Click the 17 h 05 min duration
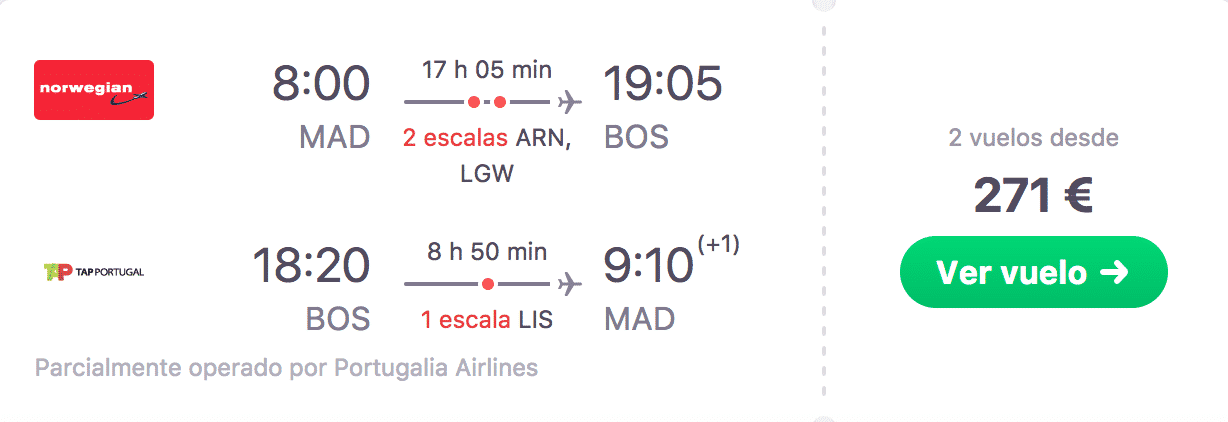 tap(487, 70)
